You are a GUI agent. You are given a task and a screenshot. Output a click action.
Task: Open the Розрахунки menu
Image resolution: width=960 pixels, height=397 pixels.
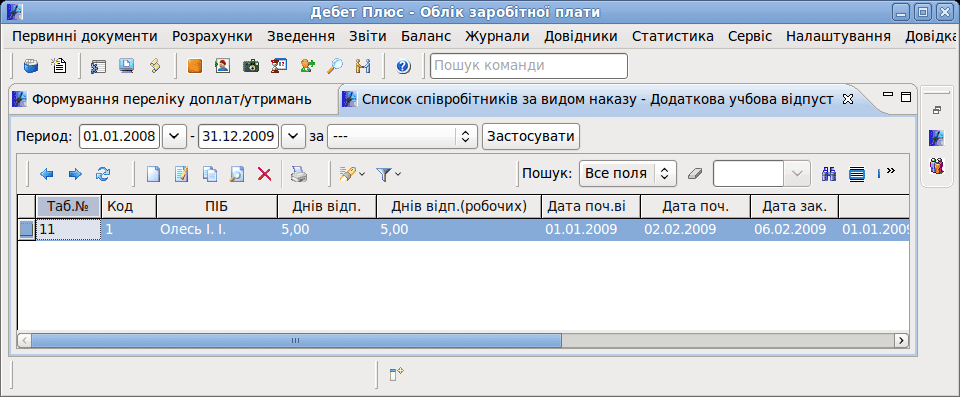[x=212, y=36]
